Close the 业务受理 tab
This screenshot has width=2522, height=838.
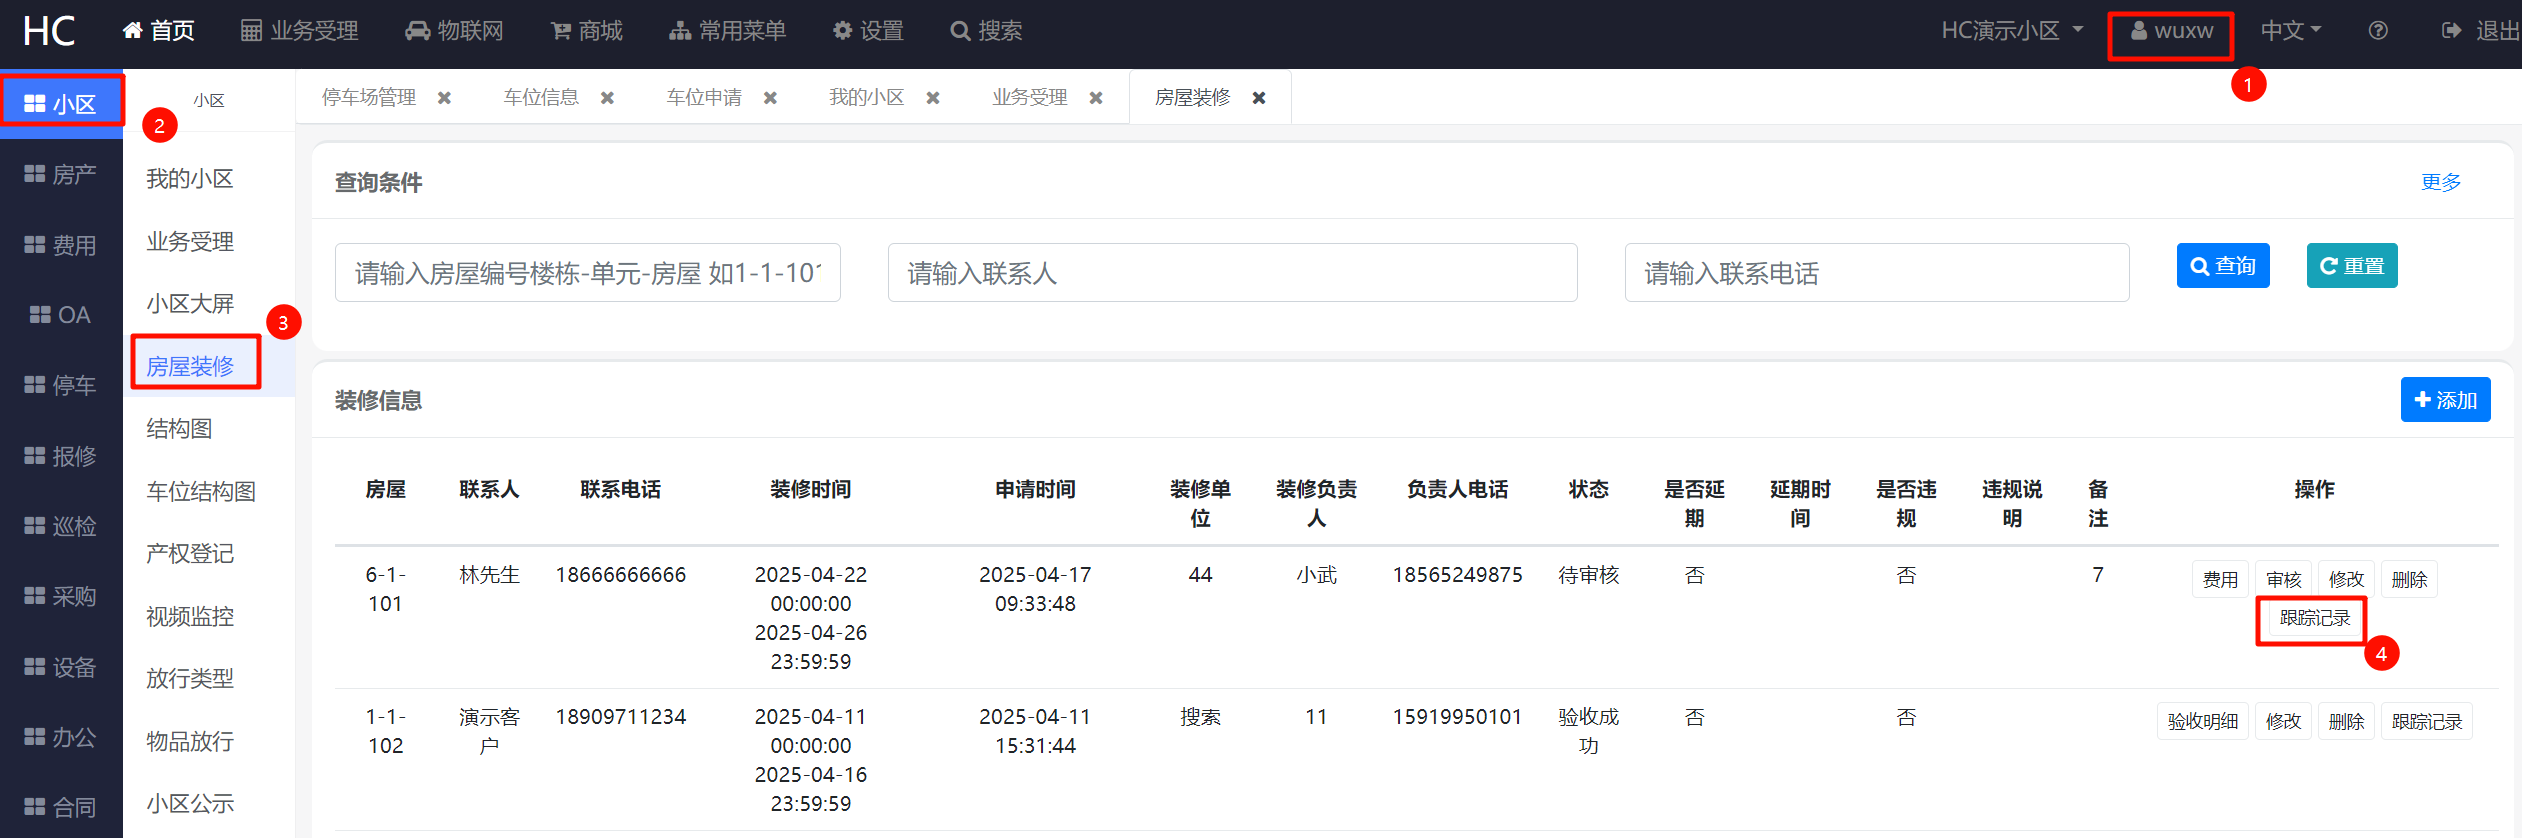(x=1096, y=98)
